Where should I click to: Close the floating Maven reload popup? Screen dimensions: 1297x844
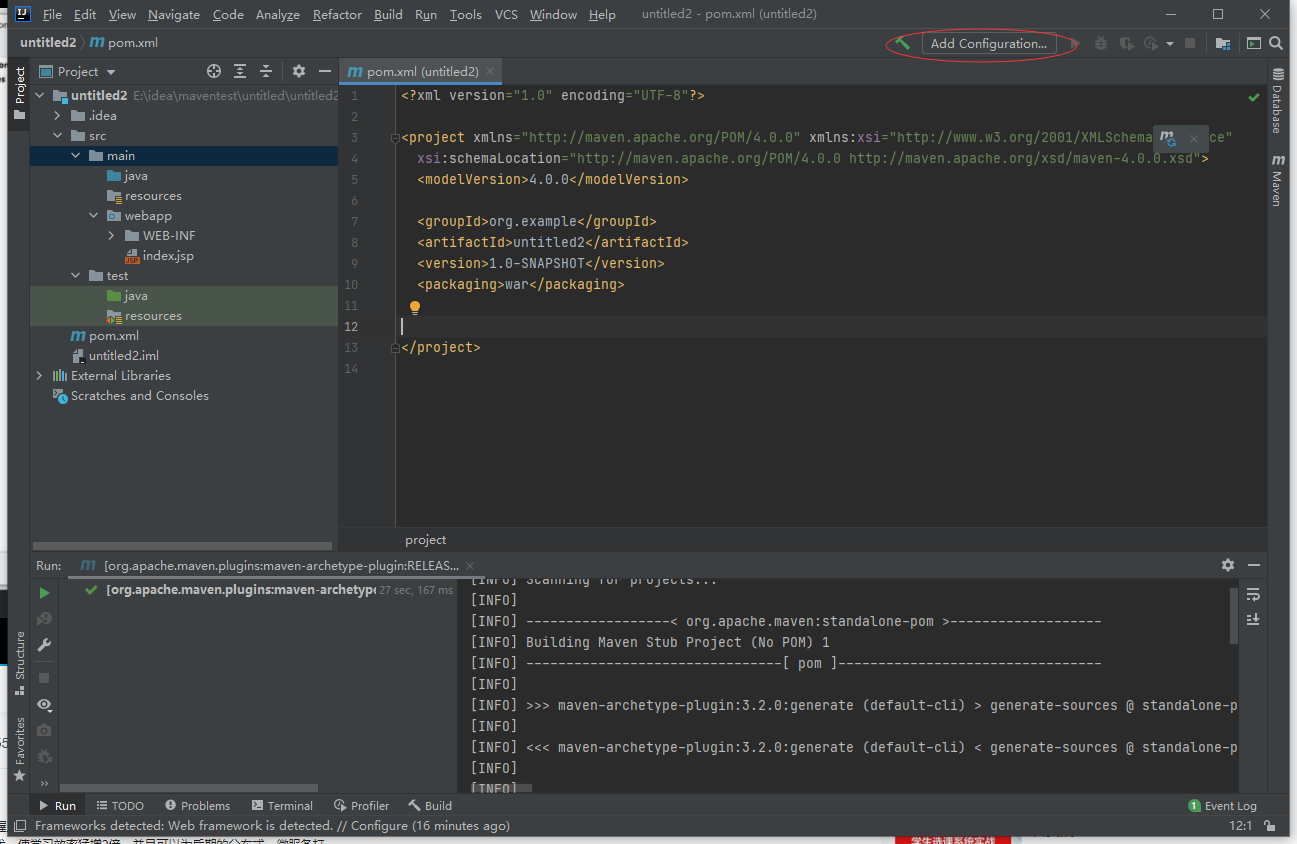click(x=1193, y=139)
